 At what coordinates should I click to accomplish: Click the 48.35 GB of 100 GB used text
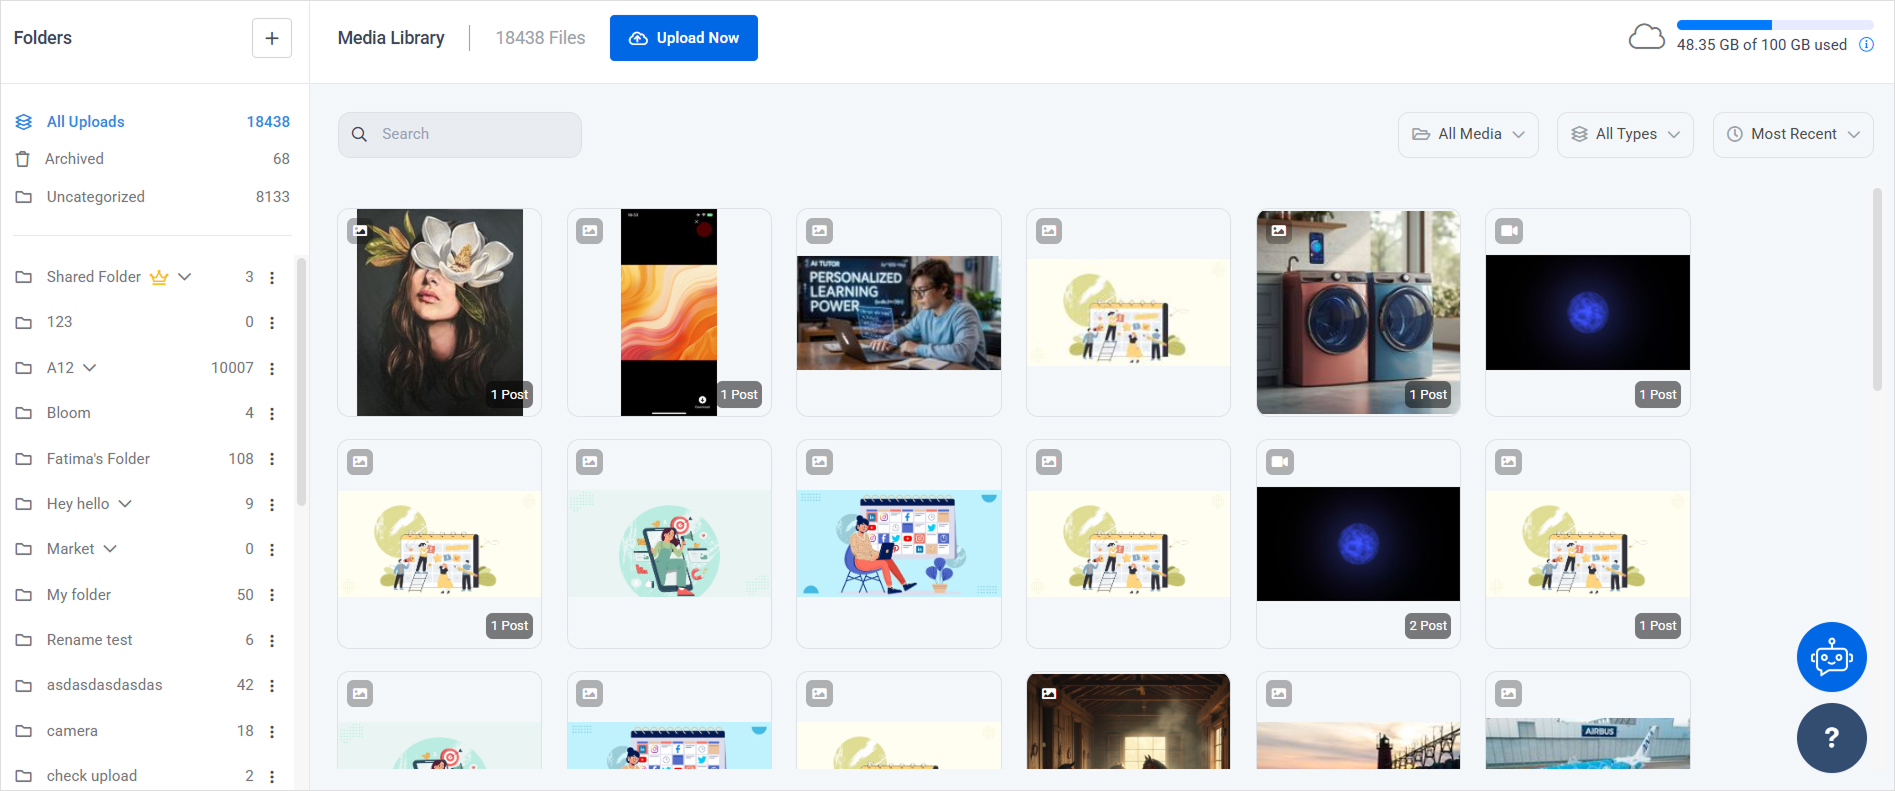[1762, 45]
